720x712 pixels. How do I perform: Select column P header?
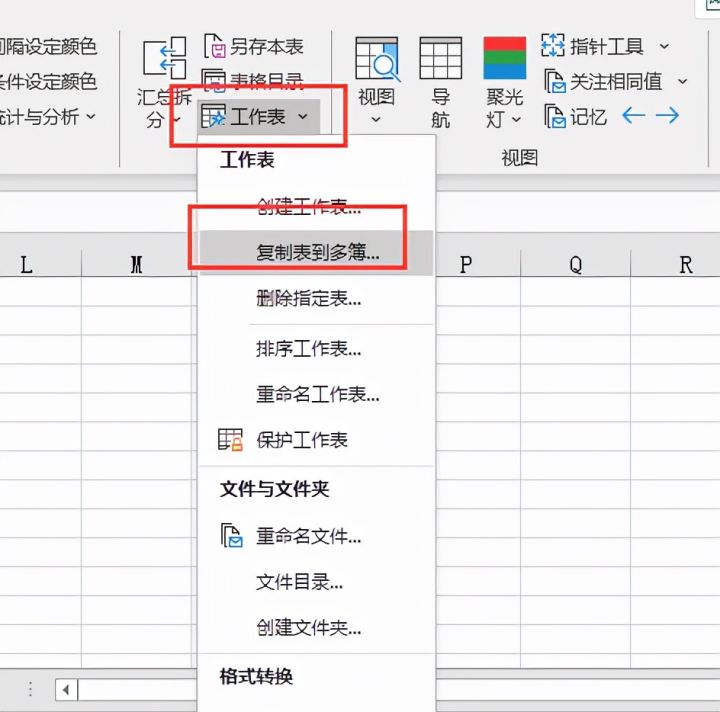[466, 264]
